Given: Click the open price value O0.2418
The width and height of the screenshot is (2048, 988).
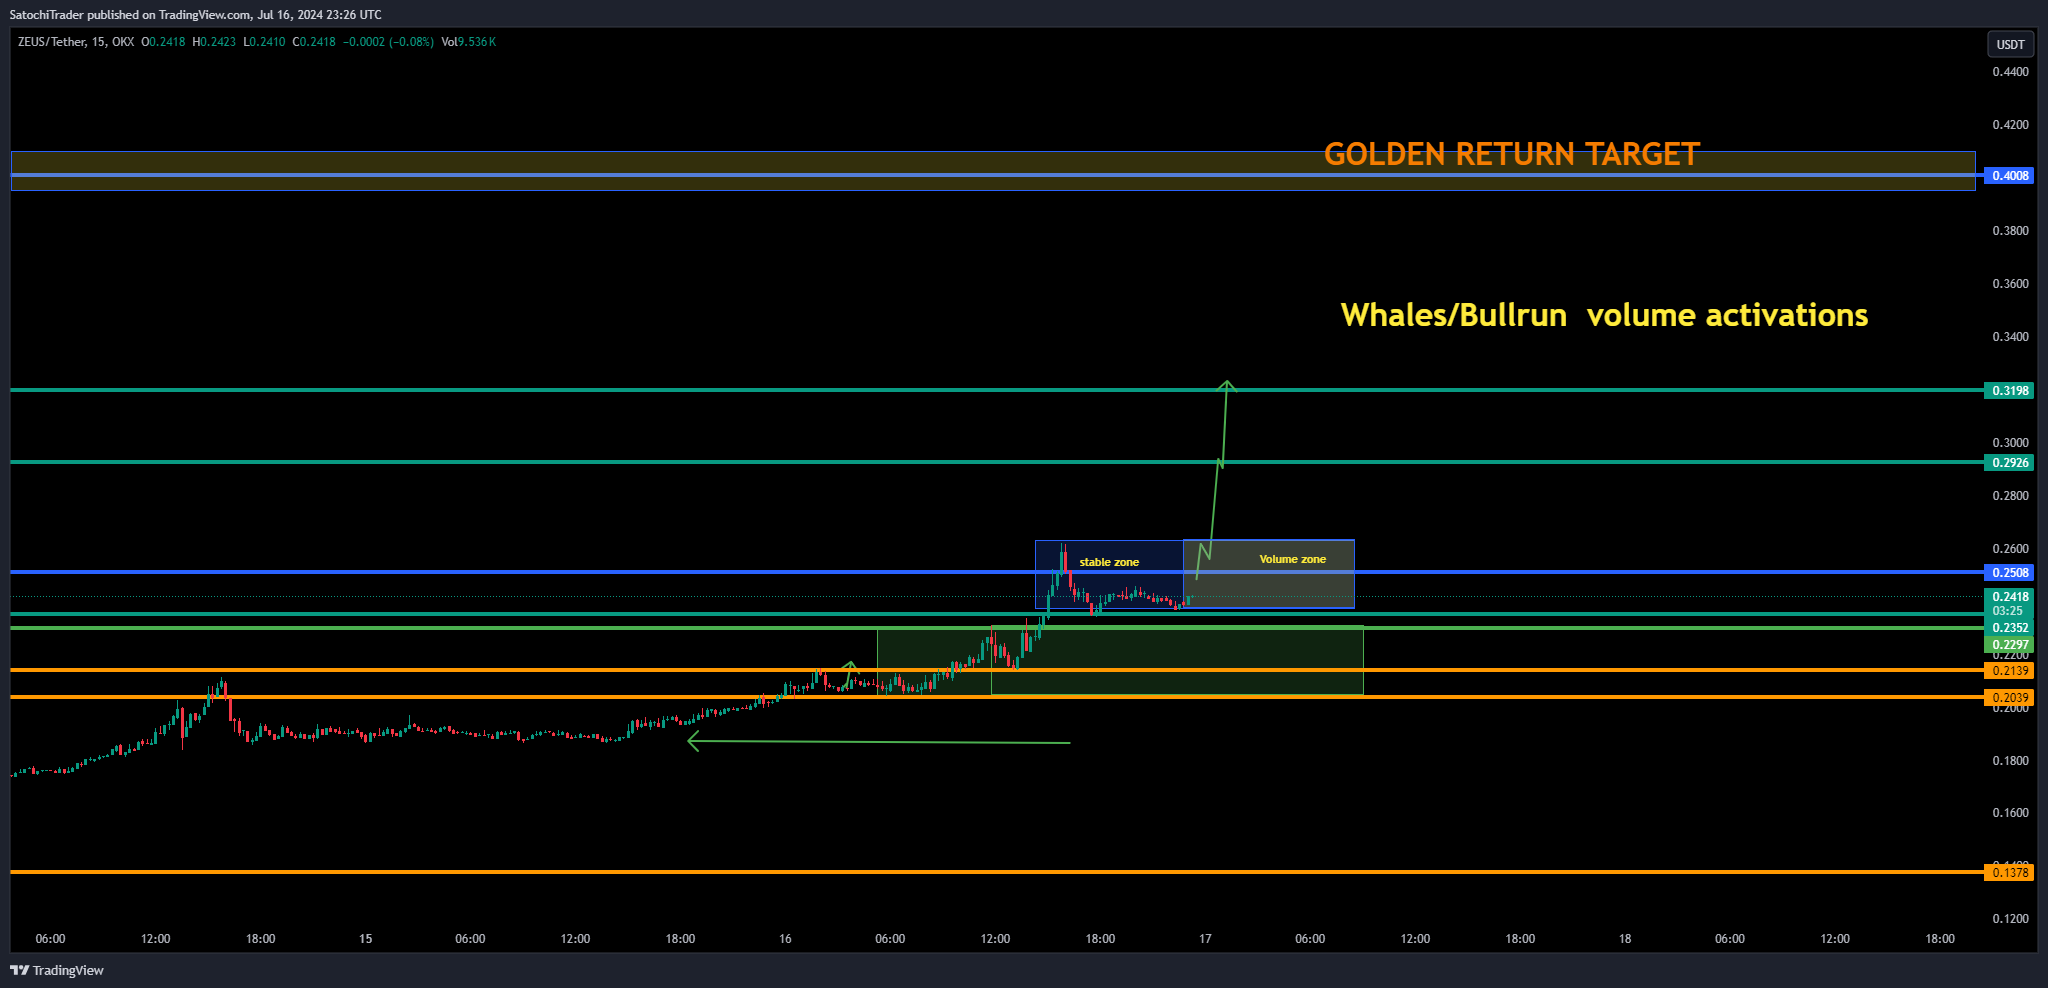Looking at the screenshot, I should (x=163, y=42).
